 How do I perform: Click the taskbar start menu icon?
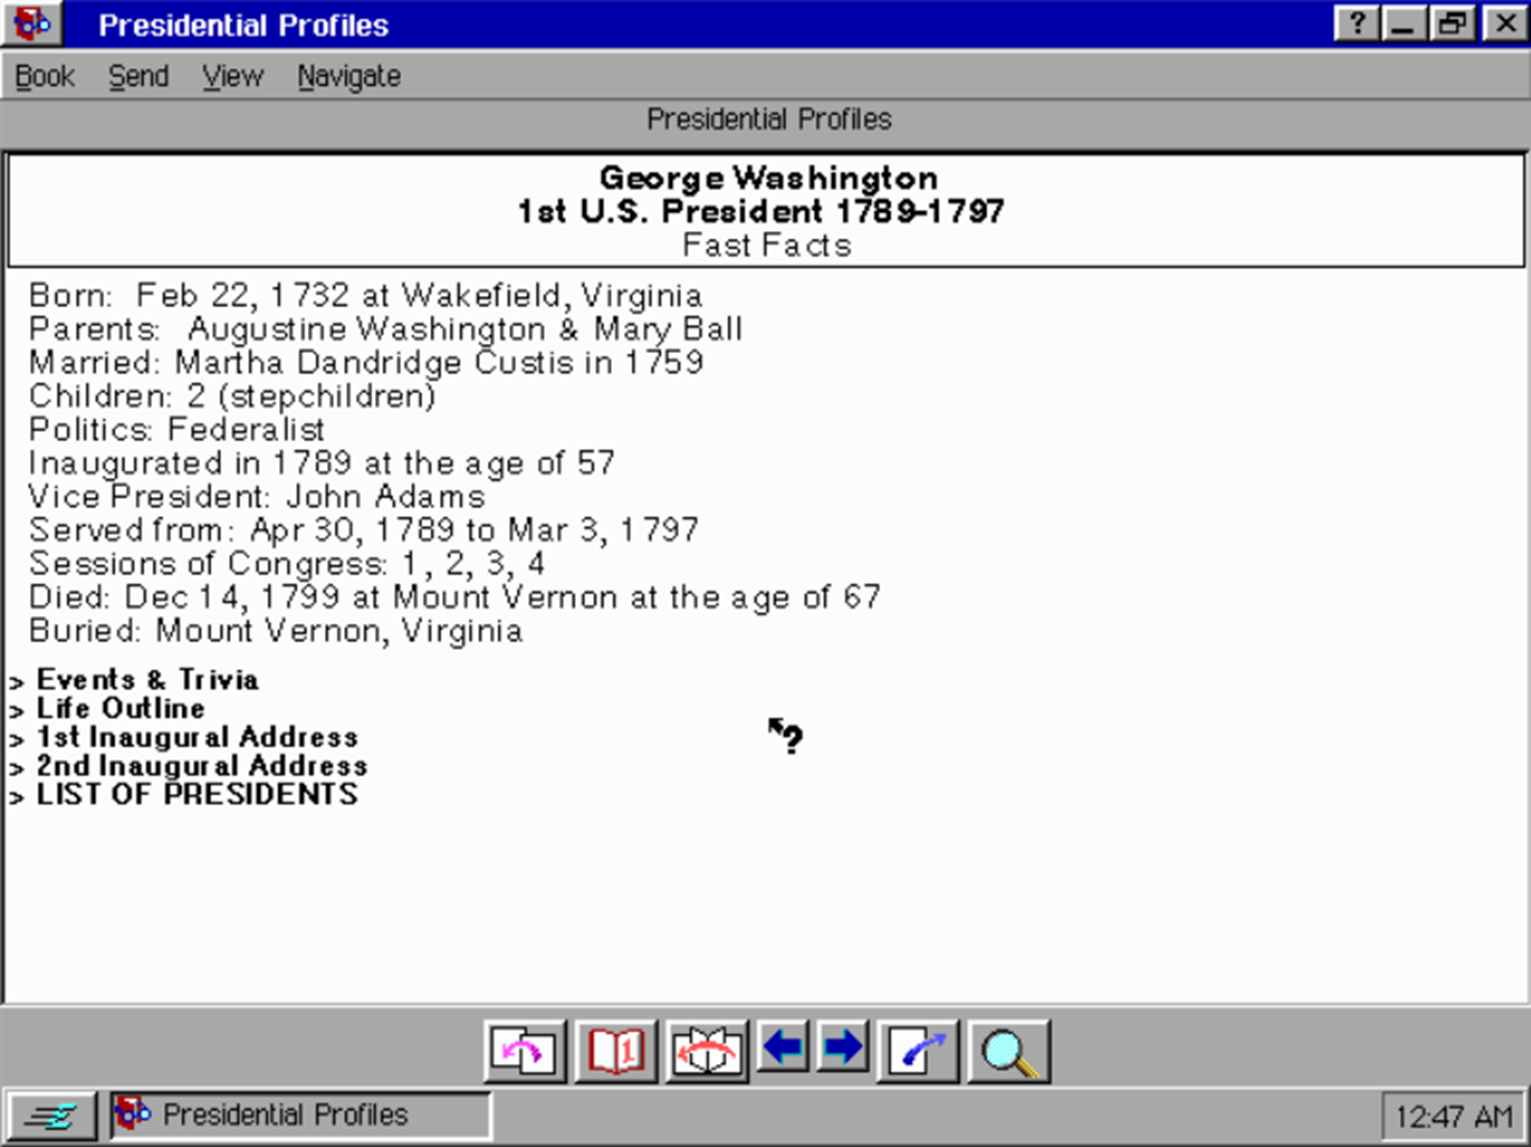point(52,1115)
